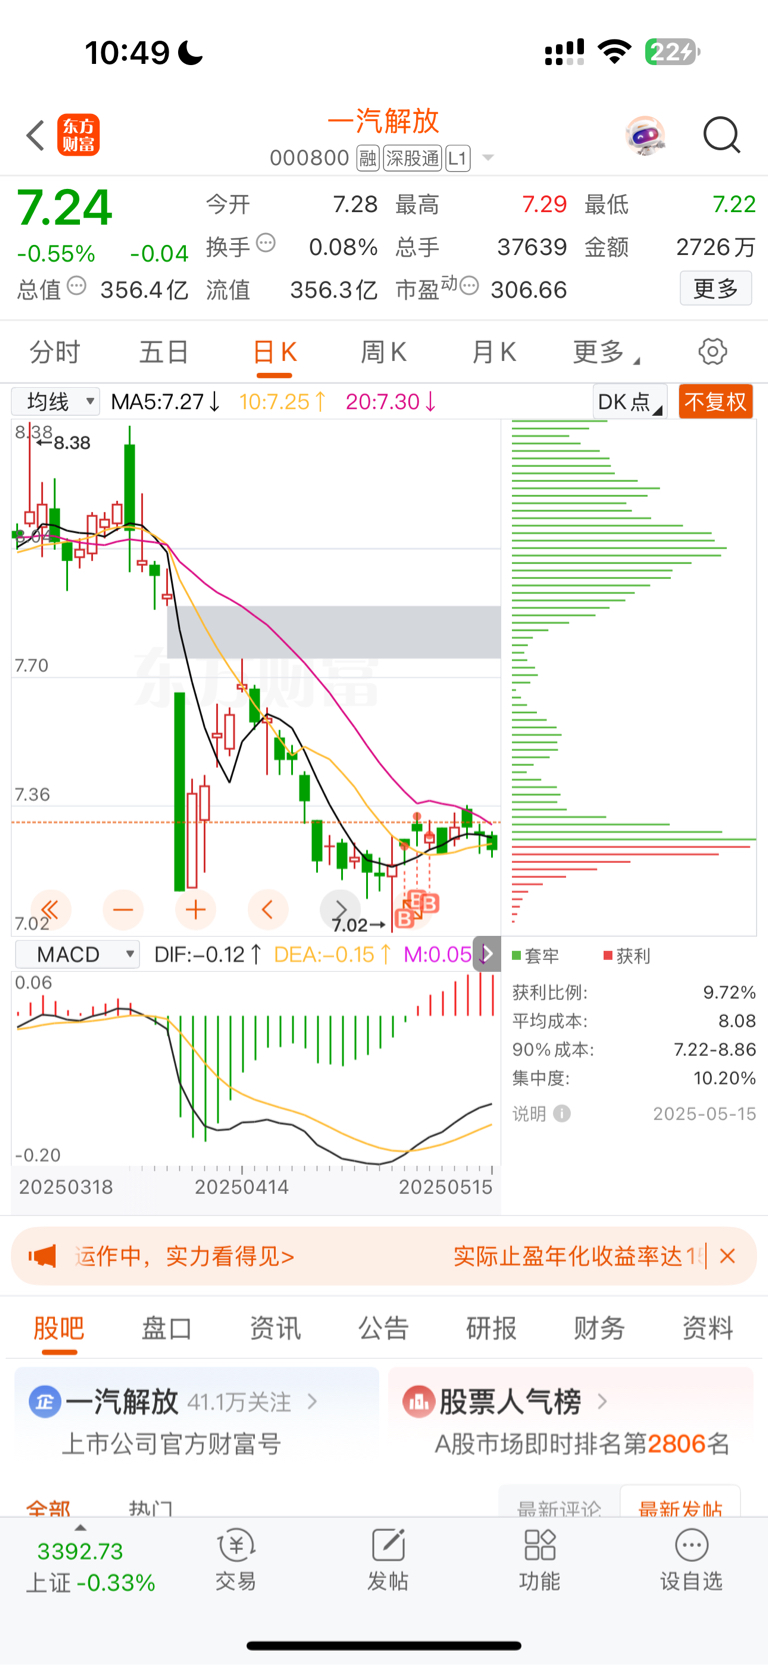Open the MACD indicator dropdown
Image resolution: width=768 pixels, height=1665 pixels.
pyautogui.click(x=76, y=954)
